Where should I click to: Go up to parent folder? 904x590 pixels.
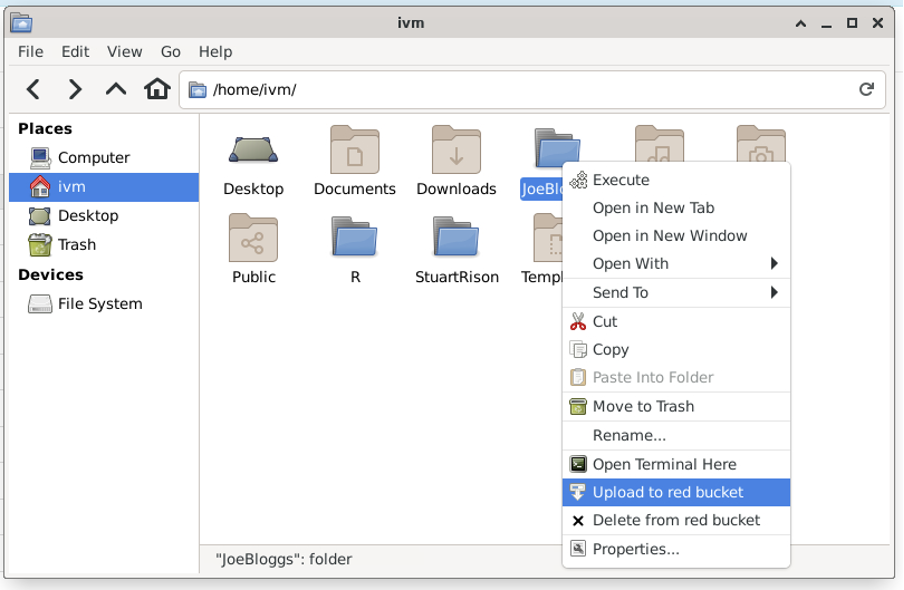click(x=116, y=90)
